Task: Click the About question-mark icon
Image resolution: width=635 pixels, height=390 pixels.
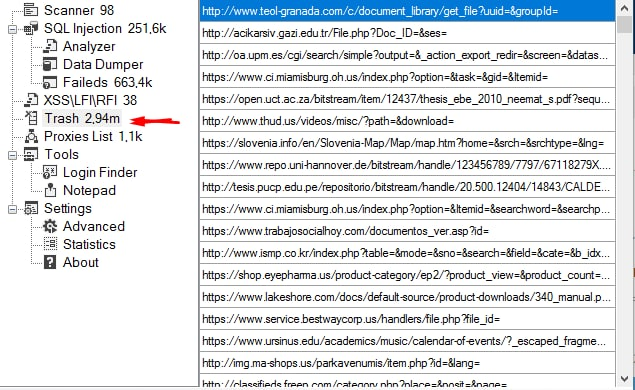Action: 50,262
